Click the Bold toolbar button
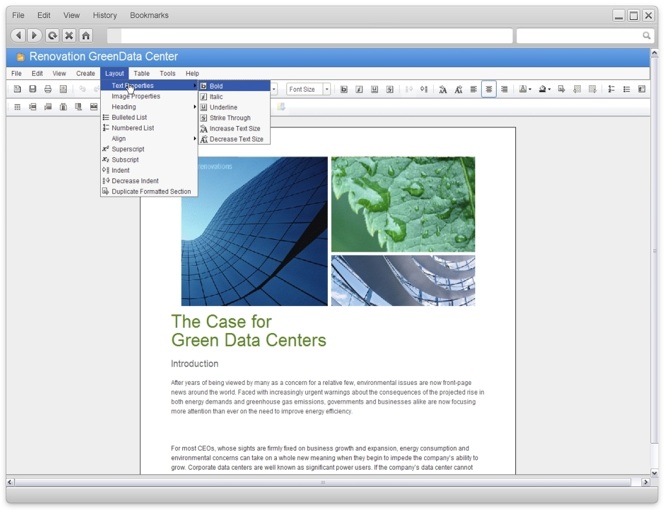Screen dimensions: 664x515 point(344,89)
